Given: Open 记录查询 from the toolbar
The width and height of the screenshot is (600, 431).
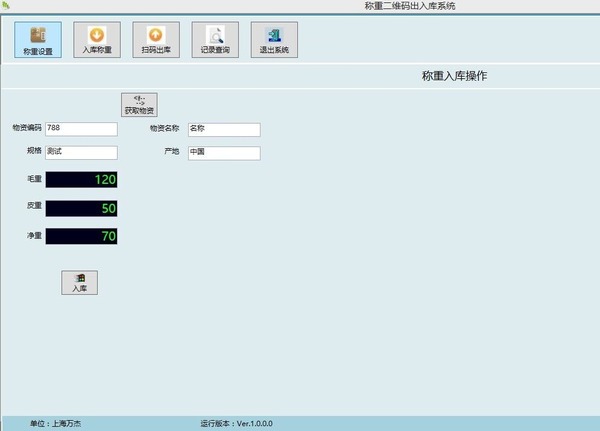Looking at the screenshot, I should [x=214, y=40].
